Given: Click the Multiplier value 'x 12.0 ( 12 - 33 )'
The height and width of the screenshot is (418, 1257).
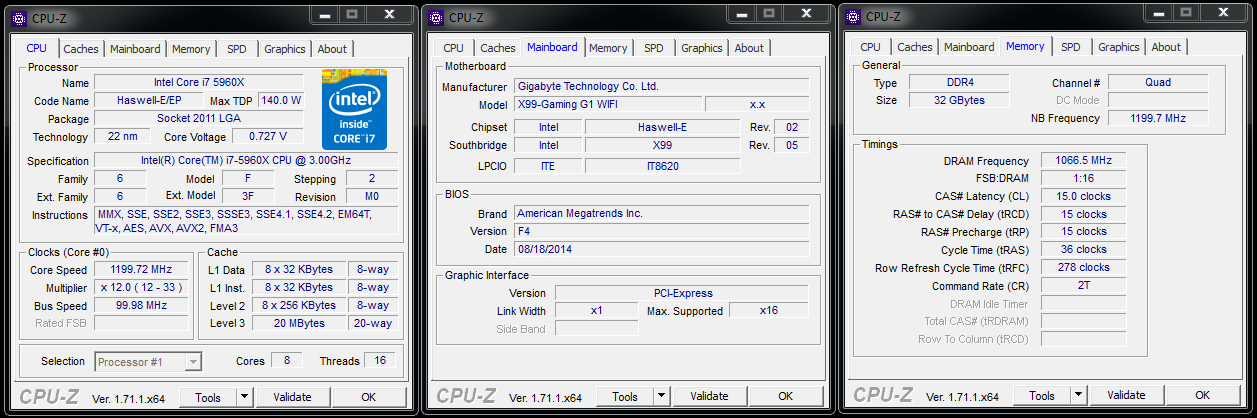Looking at the screenshot, I should (x=141, y=287).
